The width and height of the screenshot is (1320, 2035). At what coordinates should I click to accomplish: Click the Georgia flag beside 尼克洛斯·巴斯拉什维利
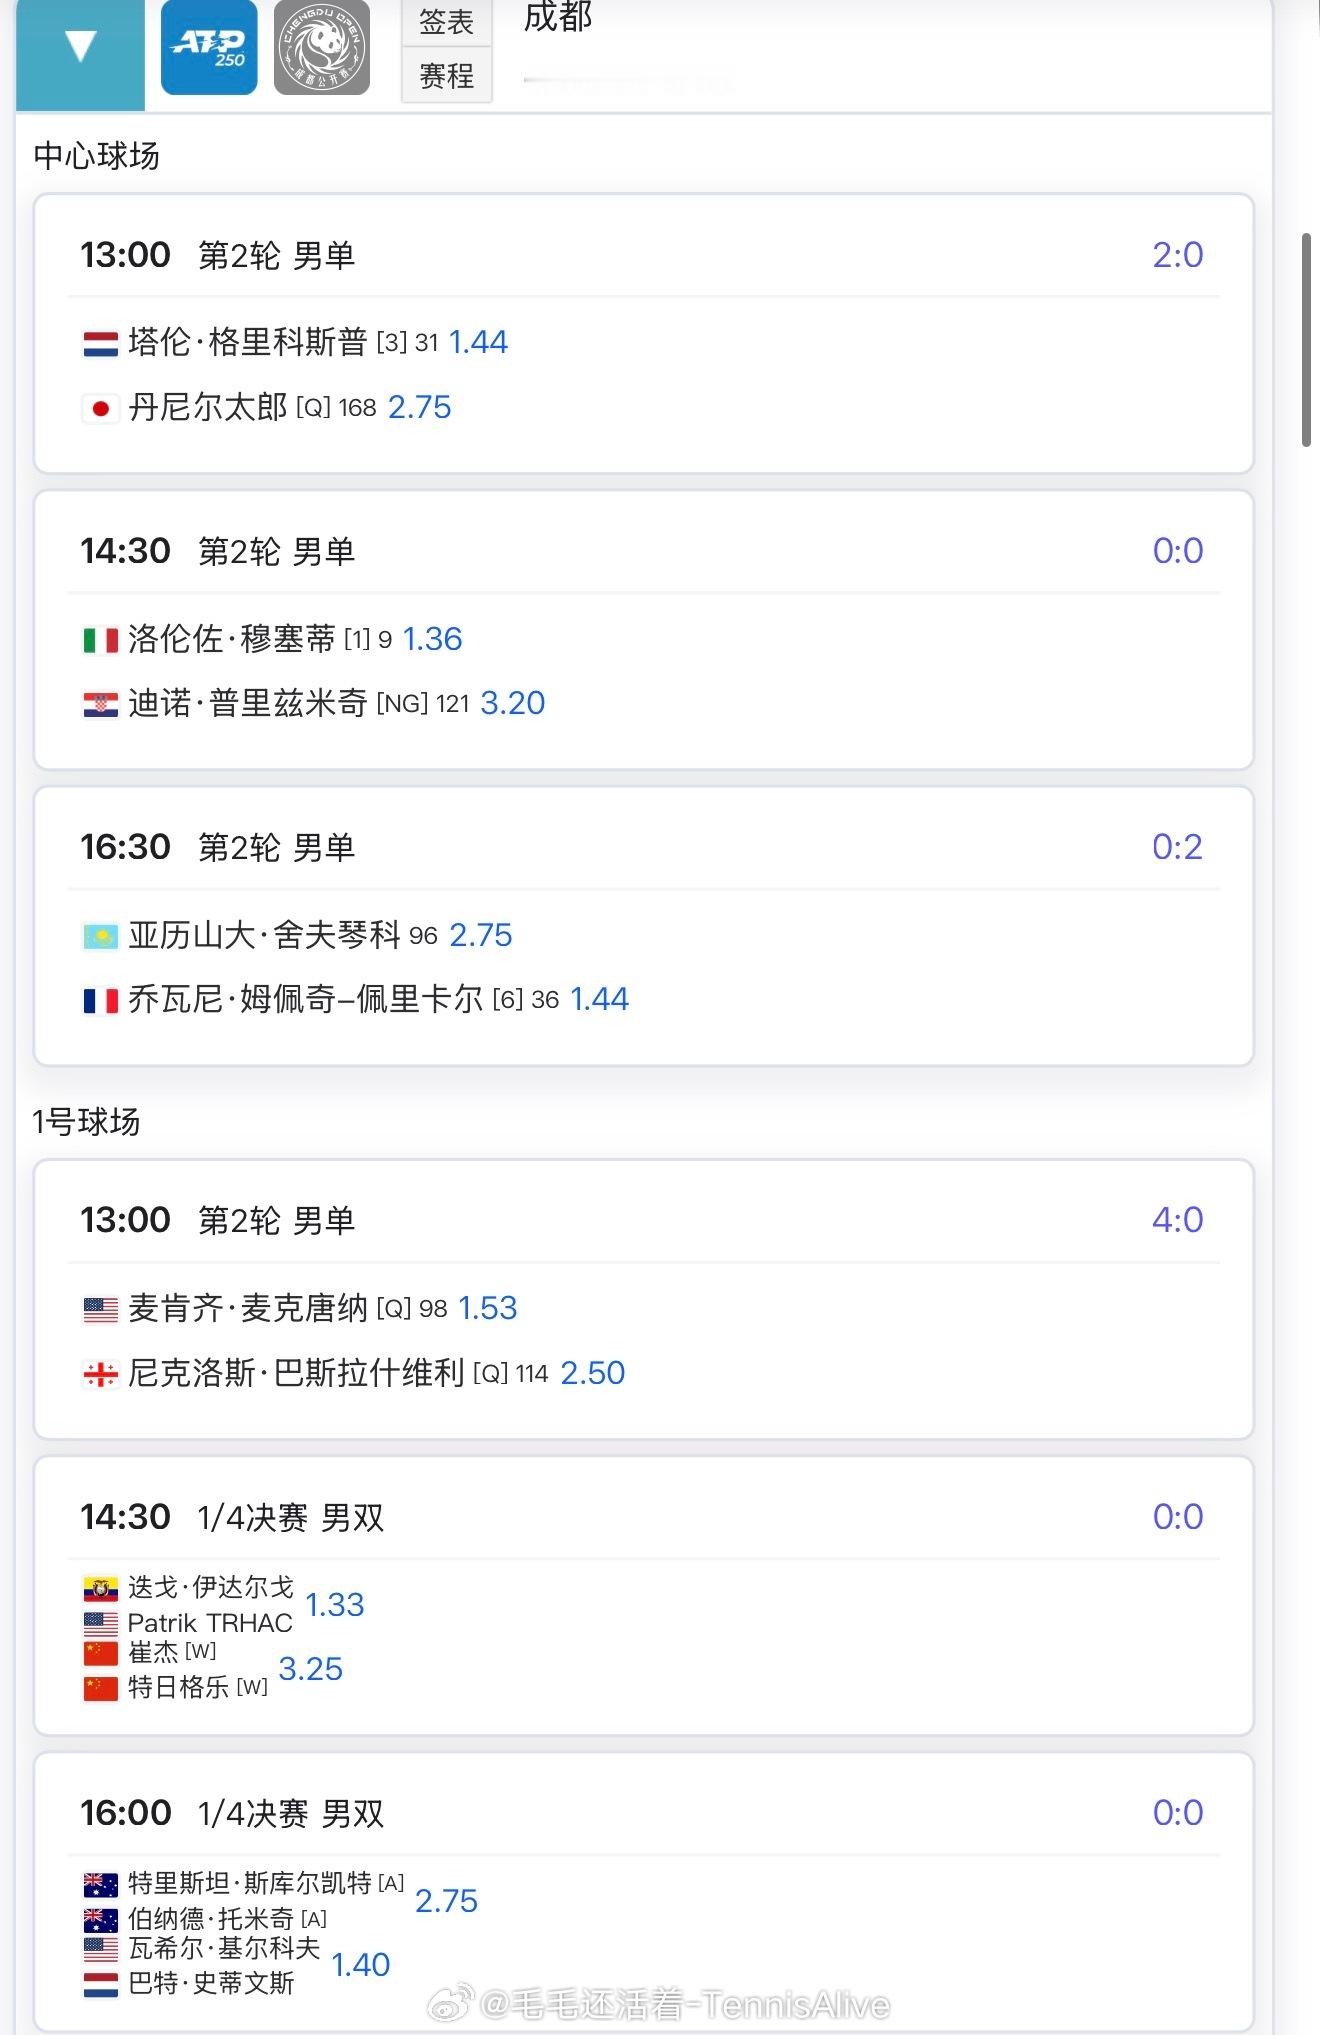tap(100, 1375)
